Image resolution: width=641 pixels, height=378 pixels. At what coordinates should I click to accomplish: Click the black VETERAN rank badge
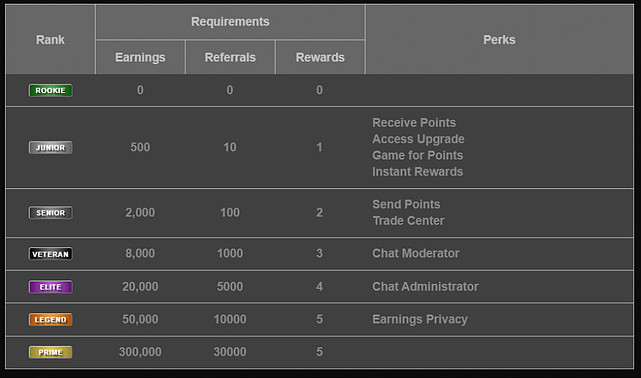coord(51,254)
